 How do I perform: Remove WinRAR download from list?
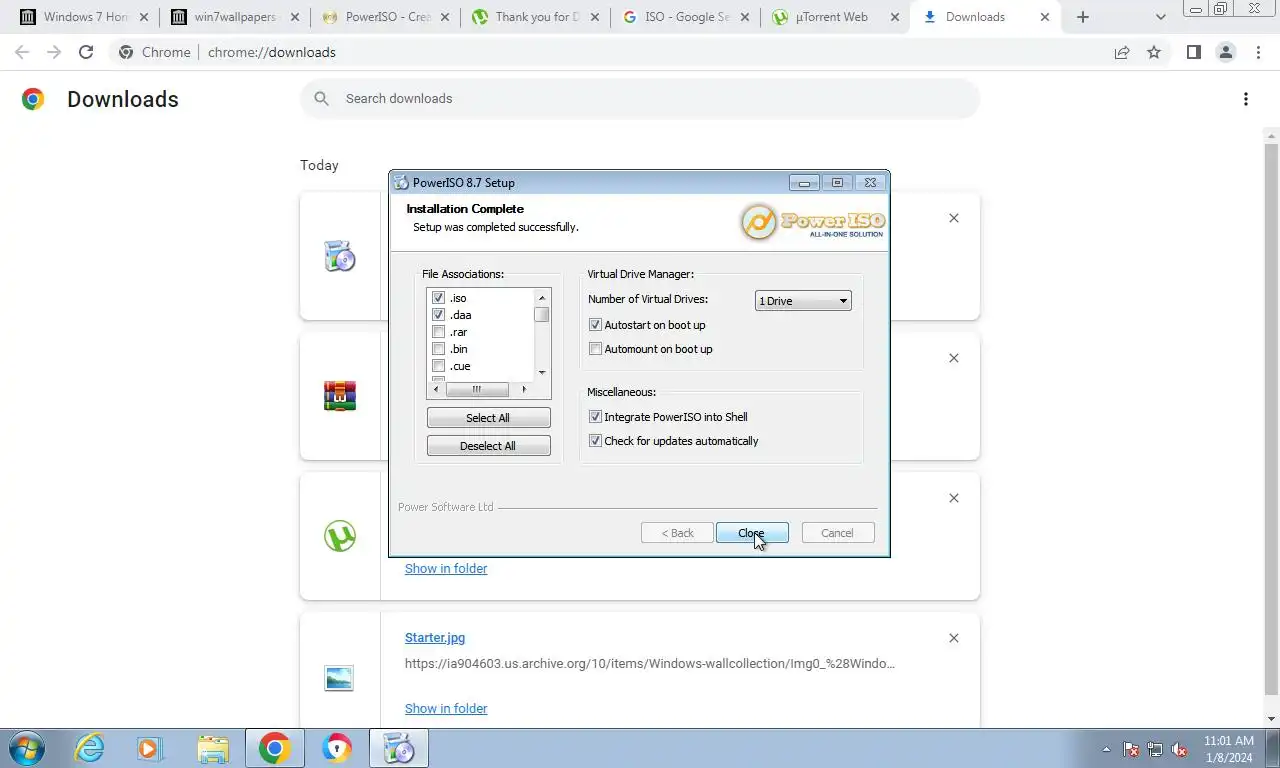coord(953,358)
